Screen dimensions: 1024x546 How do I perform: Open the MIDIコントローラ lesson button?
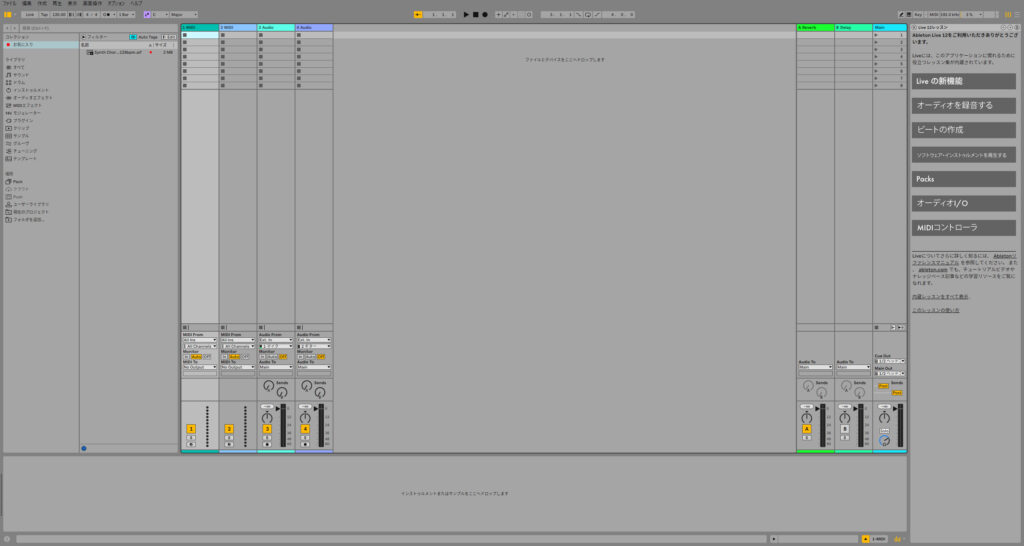point(963,227)
